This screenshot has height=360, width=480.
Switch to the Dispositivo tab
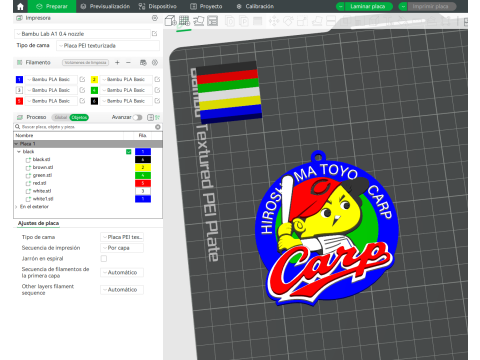pos(158,6)
